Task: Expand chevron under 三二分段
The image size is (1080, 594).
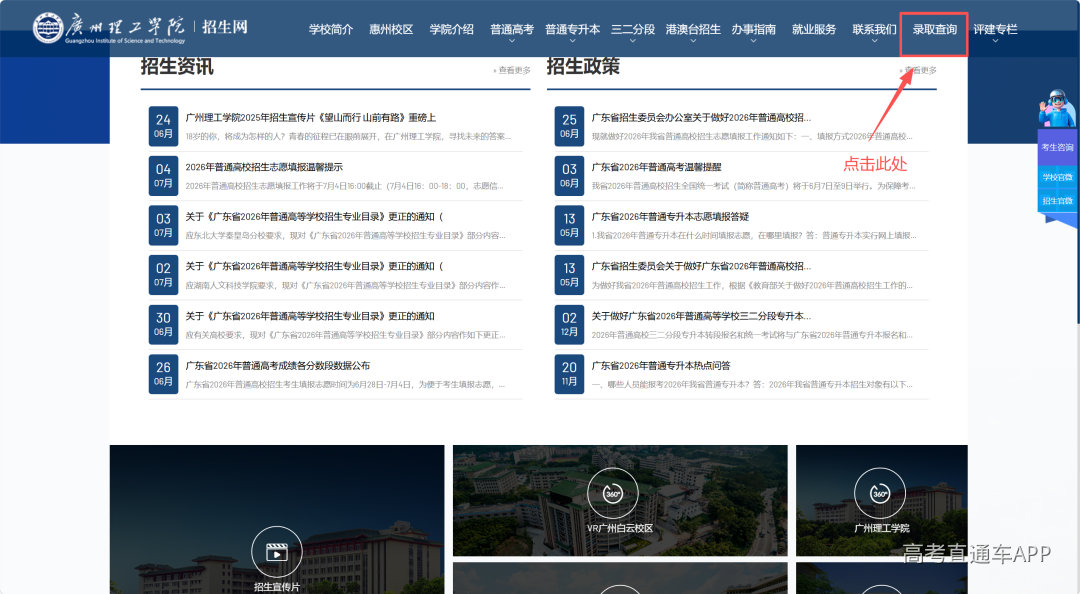Action: point(633,41)
